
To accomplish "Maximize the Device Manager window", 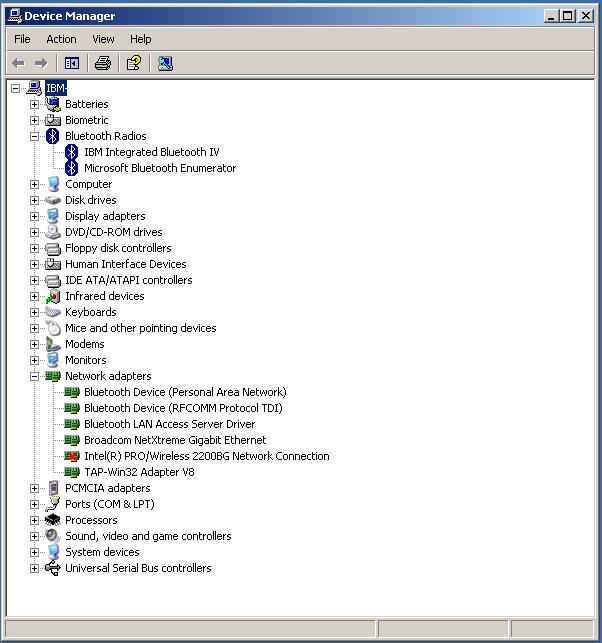I will [568, 16].
